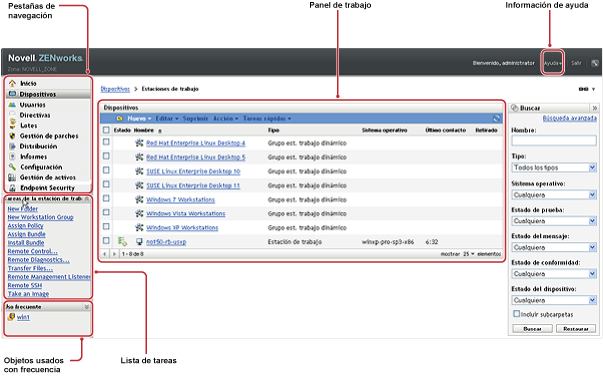Screen dimensions: 603x376
Task: Click the Take an Image task link
Action: tap(28, 294)
